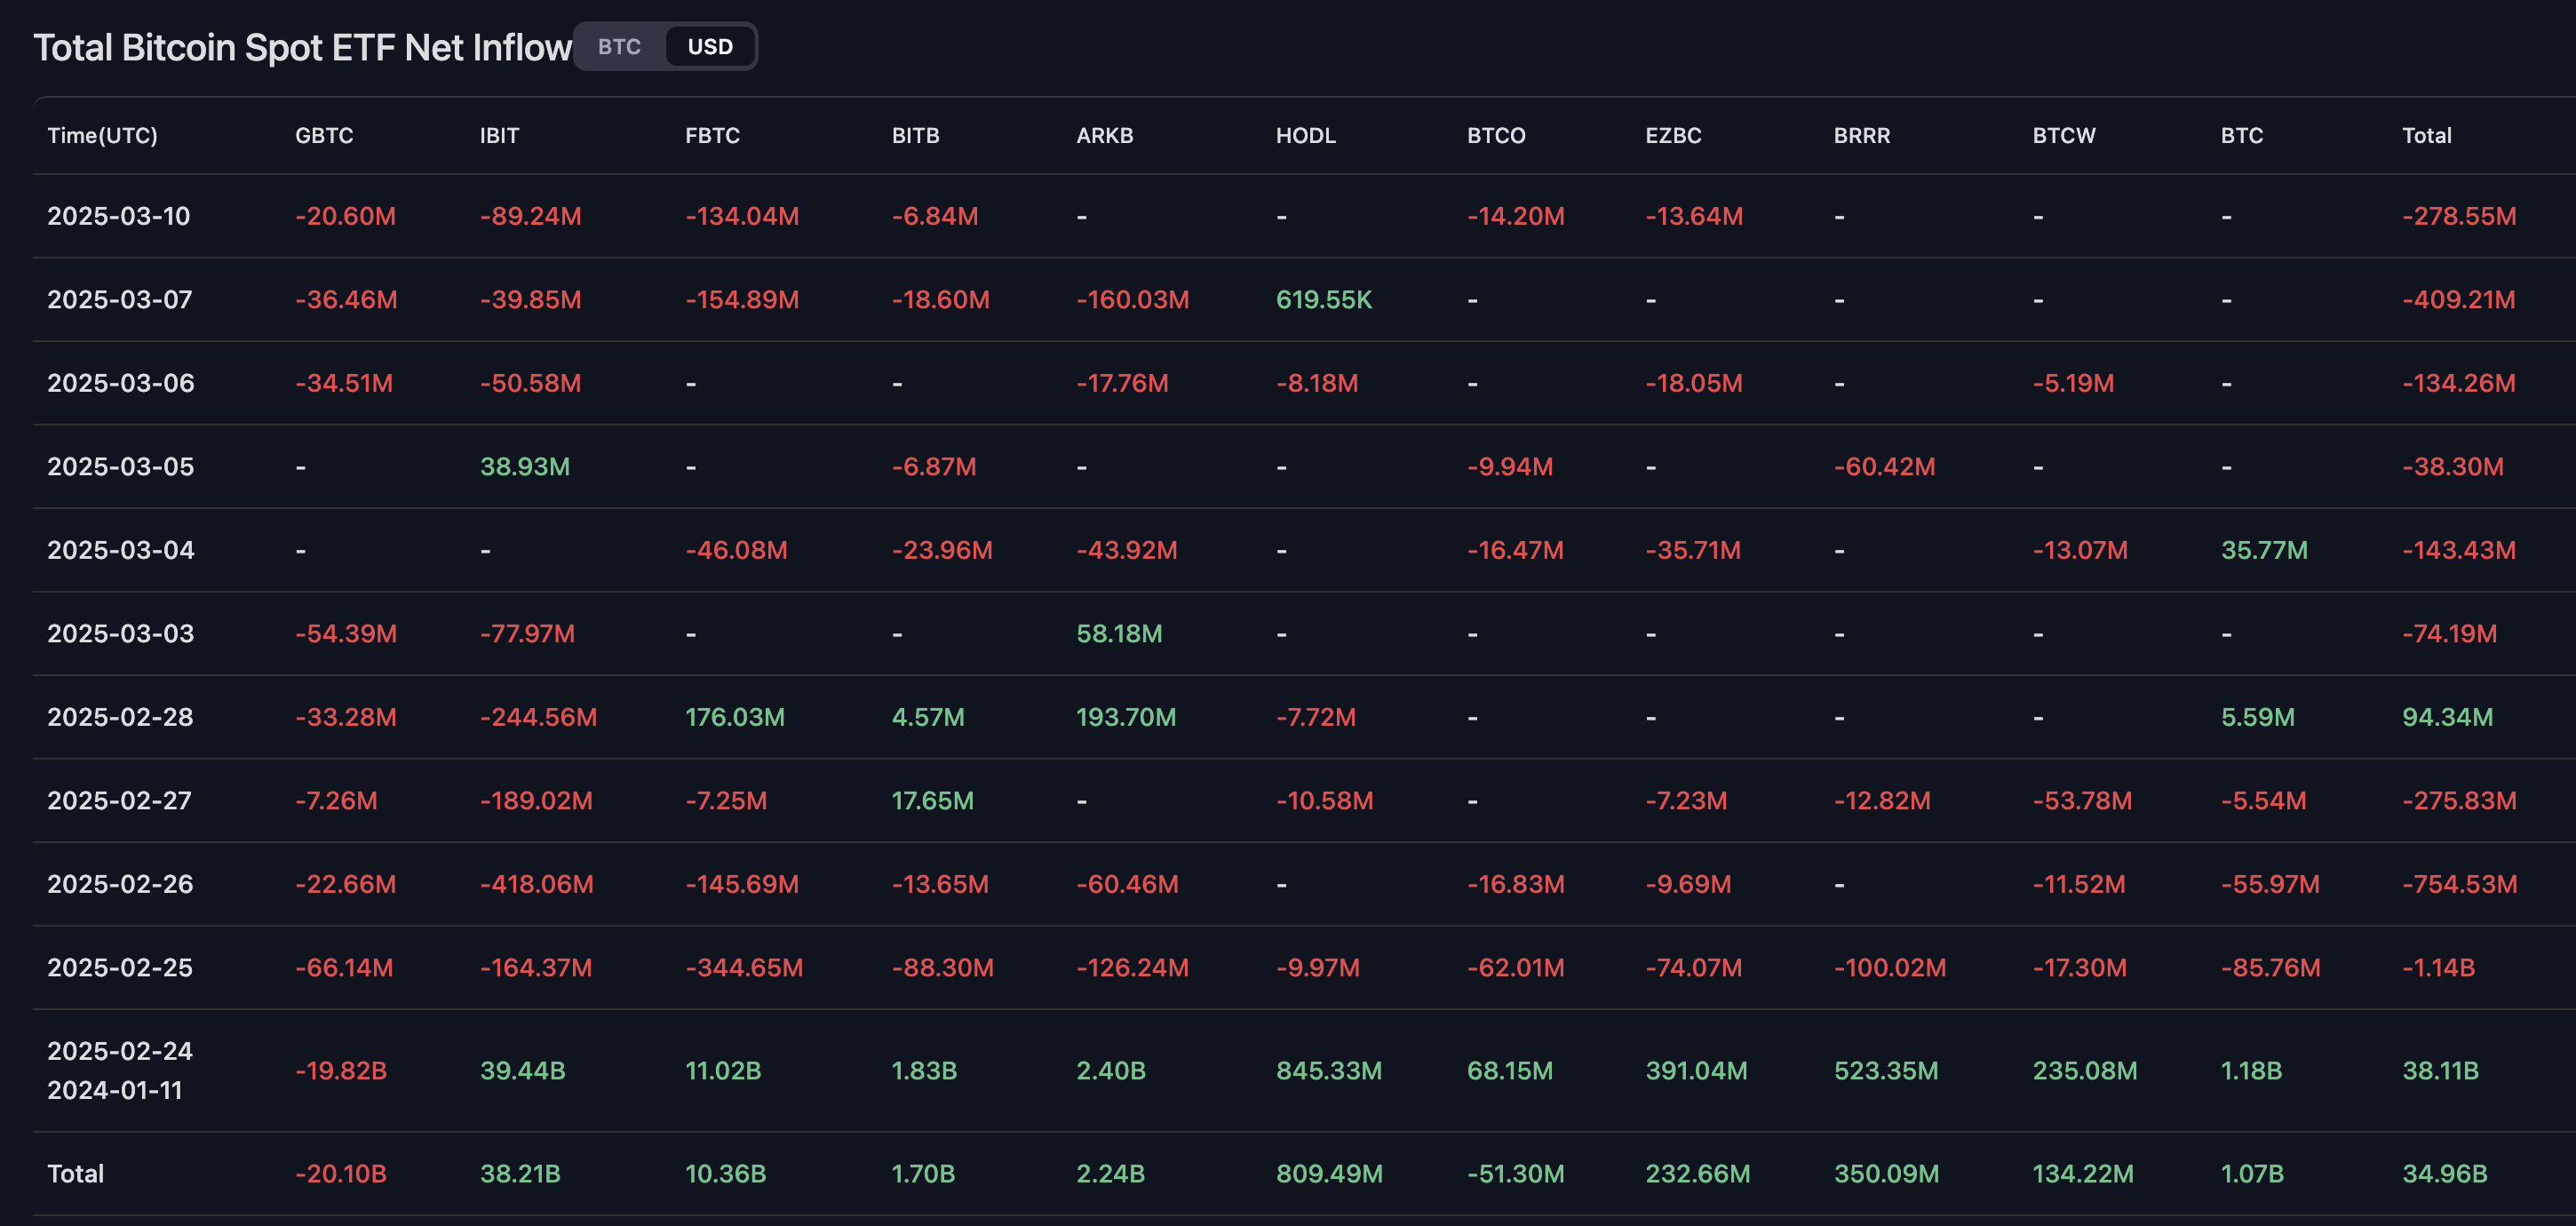The image size is (2576, 1226).
Task: Click the EZBC column header
Action: (1673, 135)
